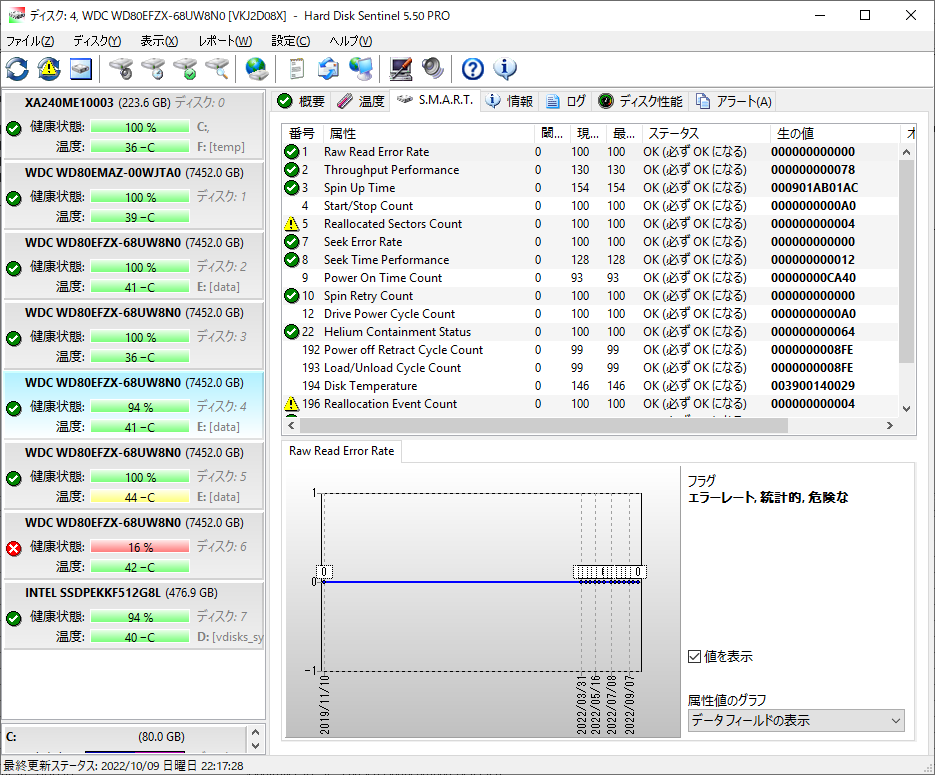This screenshot has height=775, width=935.
Task: Switch to the 温度 tab
Action: point(361,101)
